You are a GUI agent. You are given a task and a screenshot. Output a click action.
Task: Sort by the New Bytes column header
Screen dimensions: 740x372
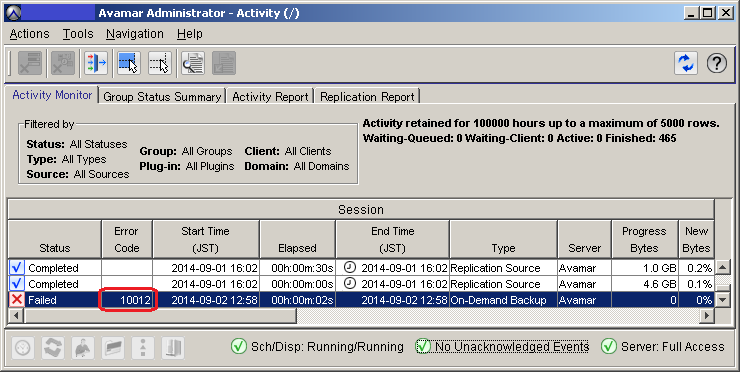tap(696, 239)
